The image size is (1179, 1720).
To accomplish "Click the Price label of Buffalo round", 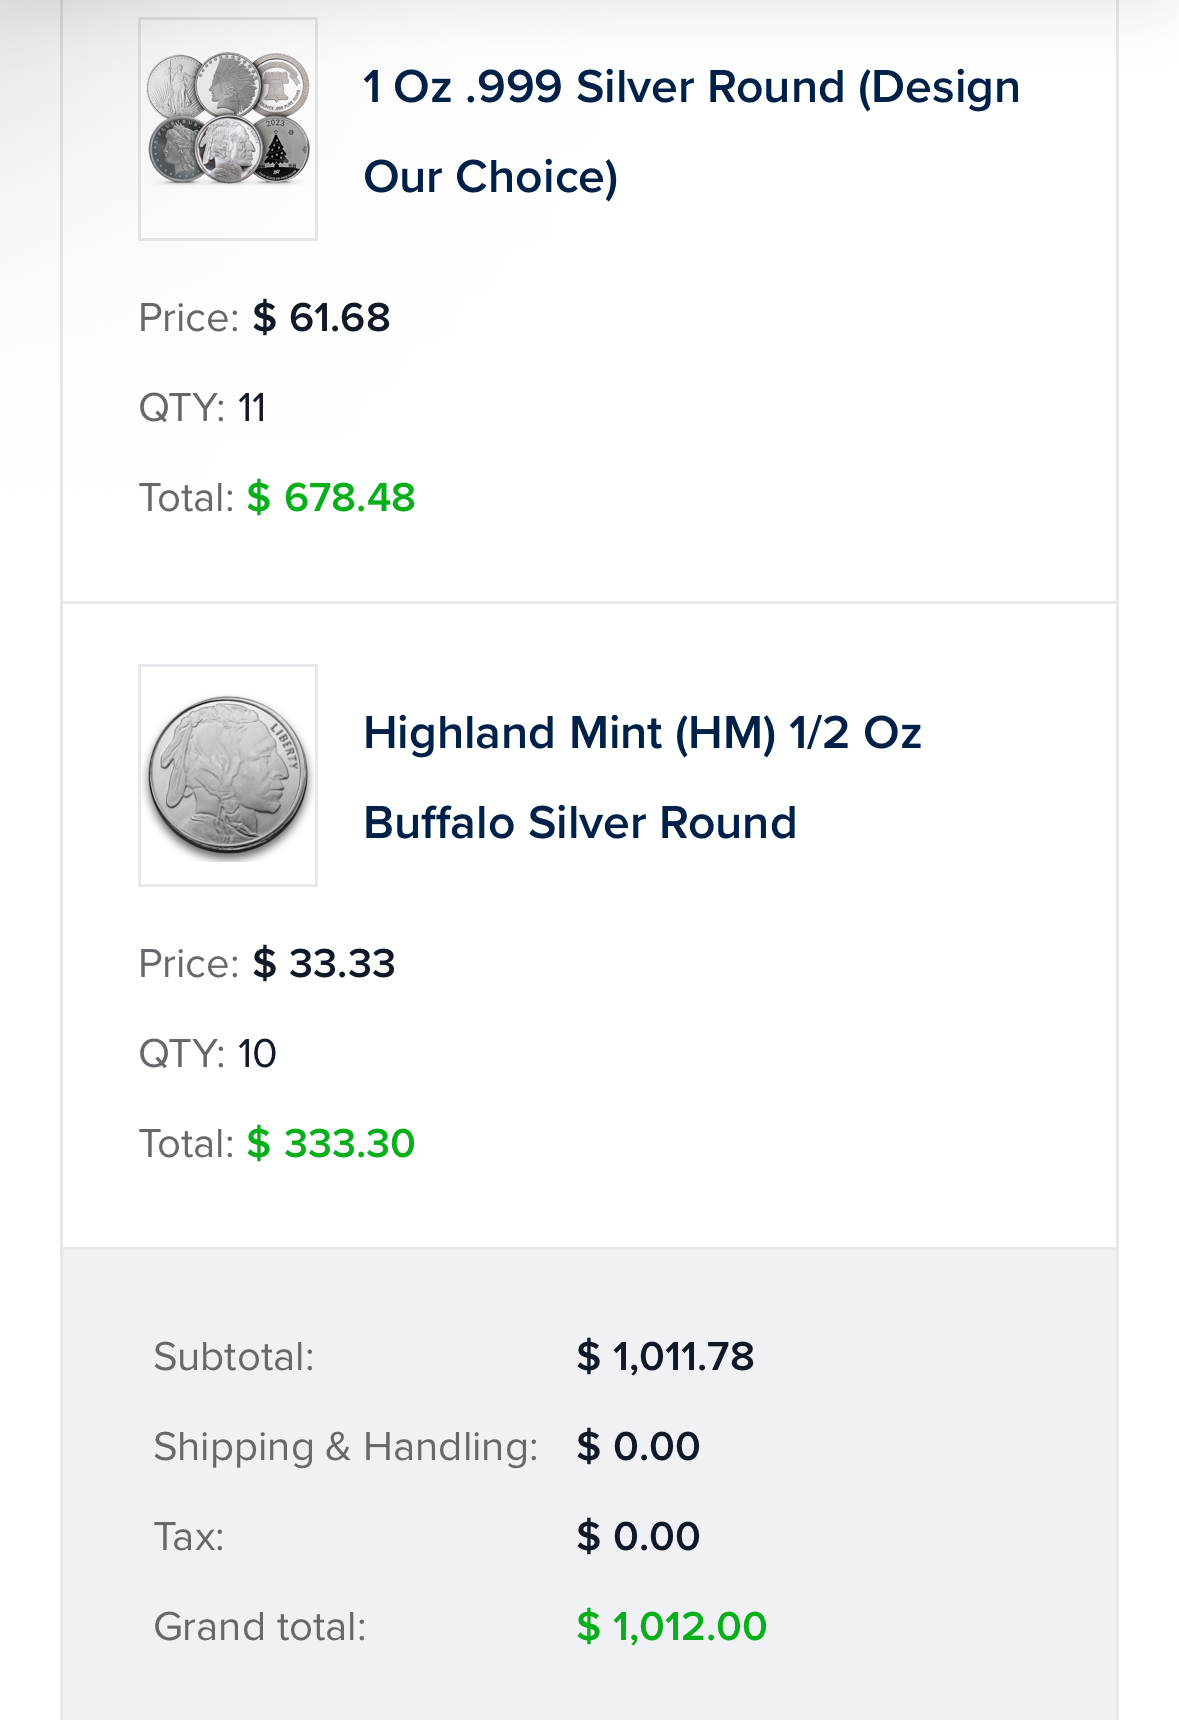I will click(189, 964).
